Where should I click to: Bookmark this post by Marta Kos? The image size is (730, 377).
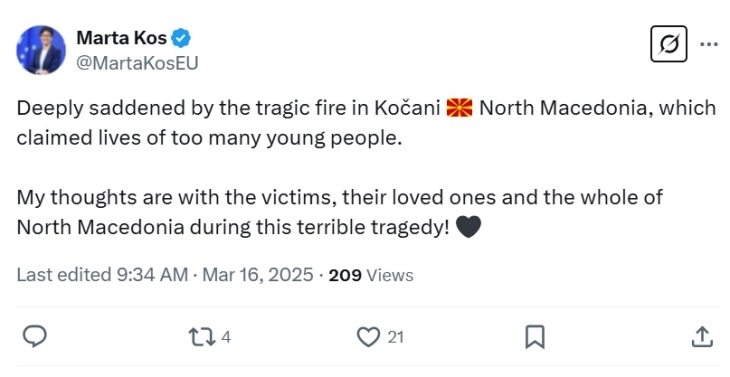535,337
